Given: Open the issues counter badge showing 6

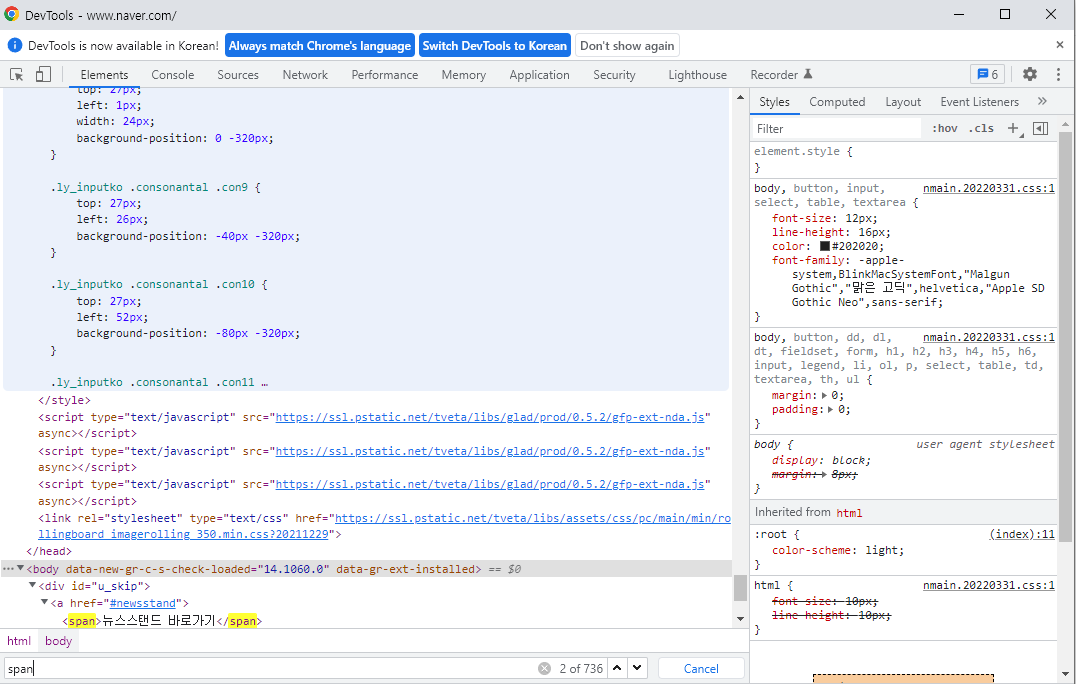Looking at the screenshot, I should pyautogui.click(x=987, y=74).
